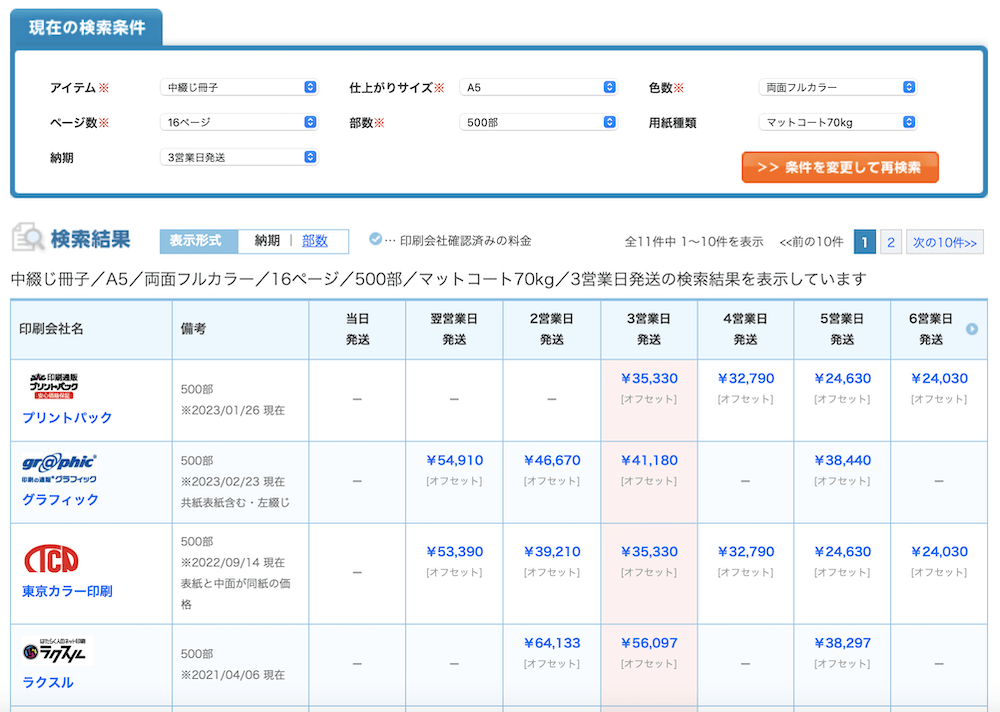Click ラクスル price ¥56,097

(x=649, y=643)
